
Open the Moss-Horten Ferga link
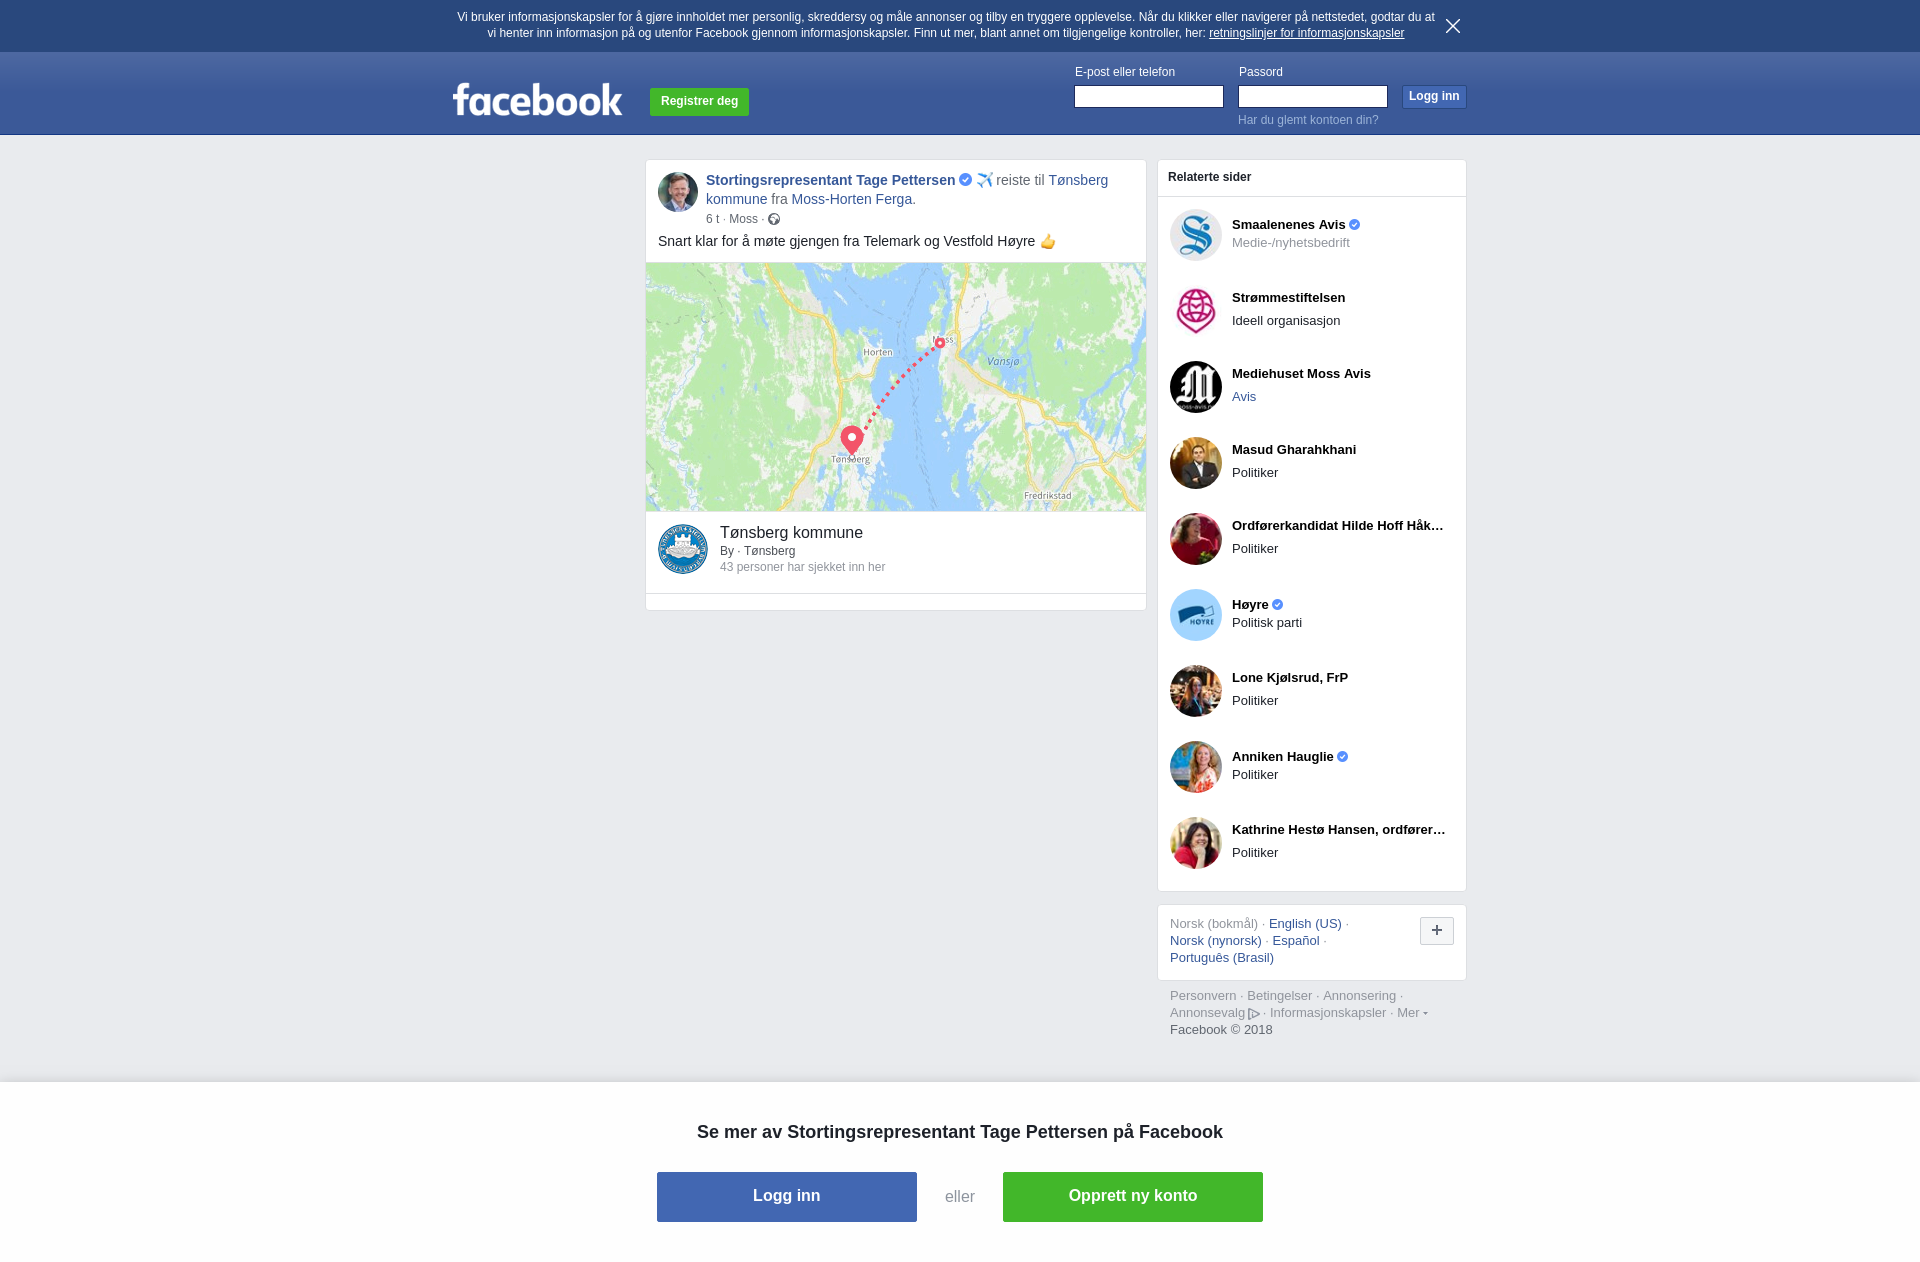pos(854,199)
